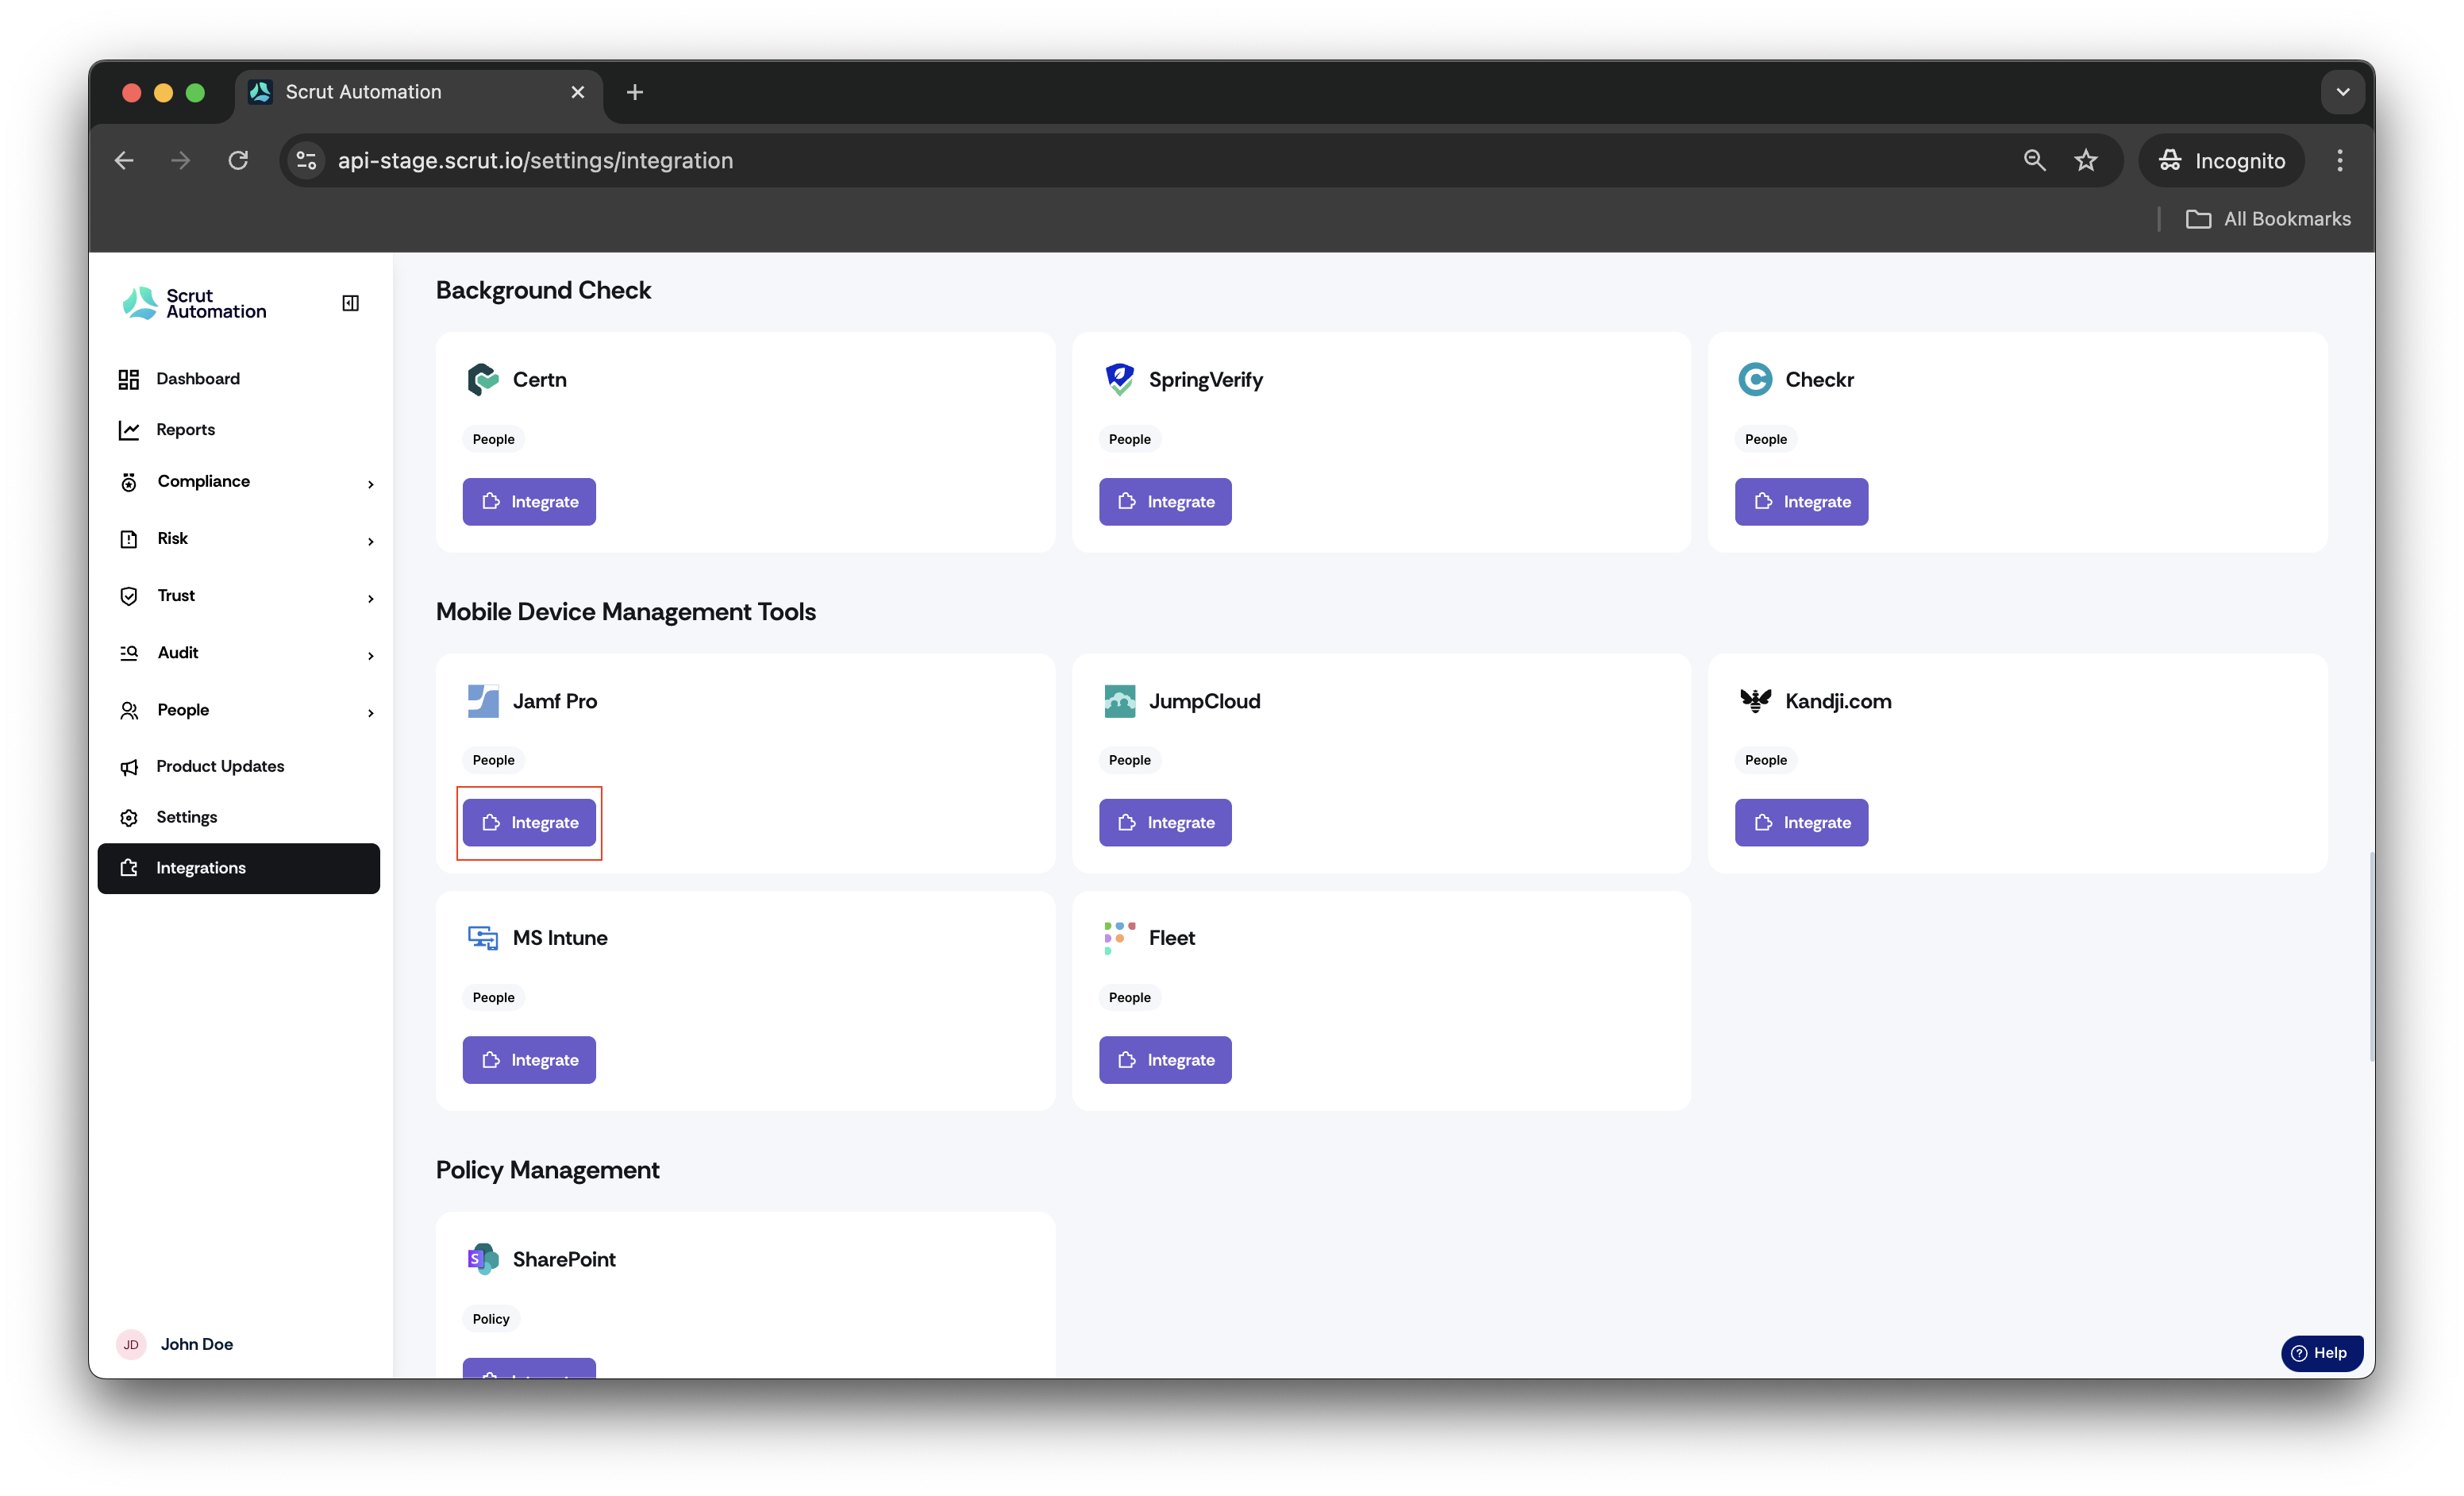Click the JD avatar icon
The image size is (2464, 1496).
pyautogui.click(x=131, y=1345)
